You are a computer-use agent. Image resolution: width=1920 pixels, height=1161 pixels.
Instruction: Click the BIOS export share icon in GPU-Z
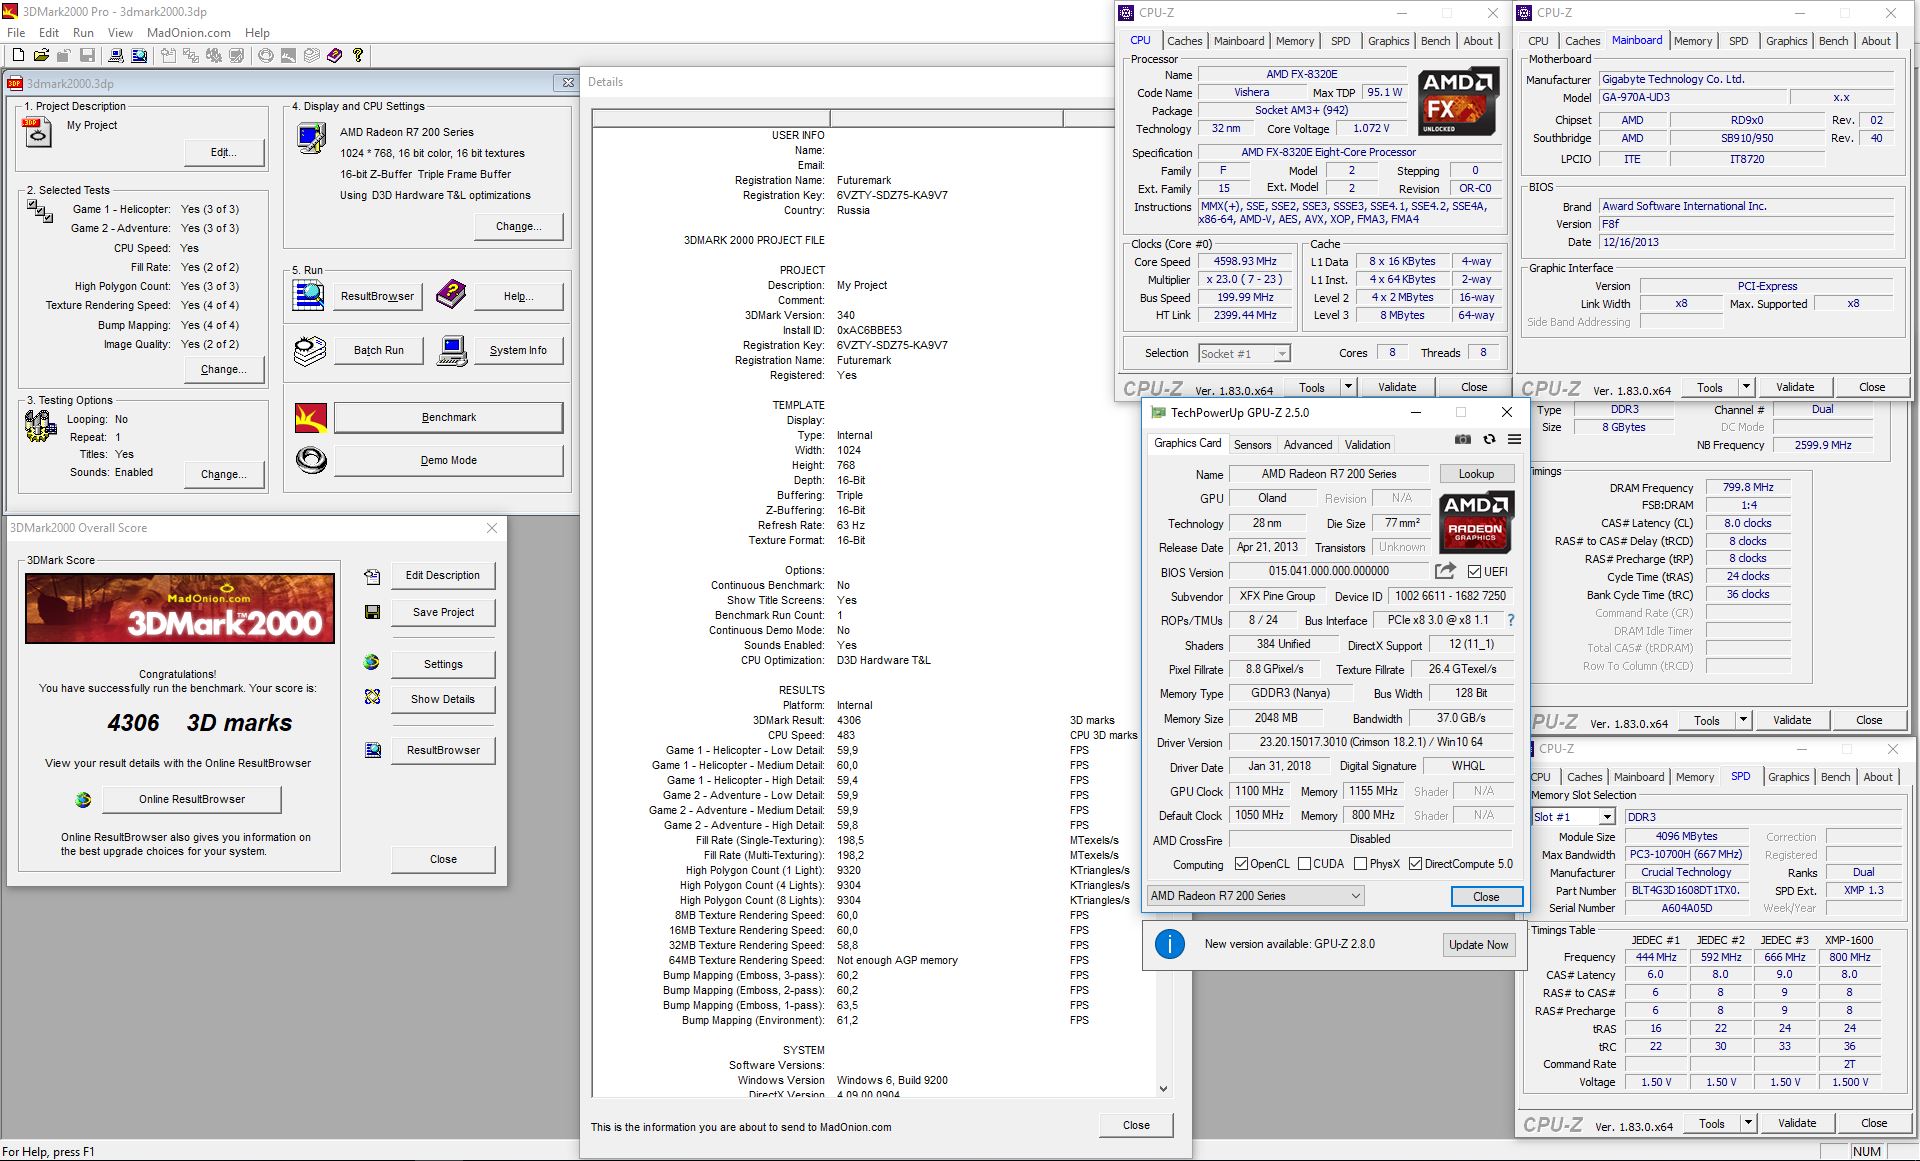pos(1445,571)
